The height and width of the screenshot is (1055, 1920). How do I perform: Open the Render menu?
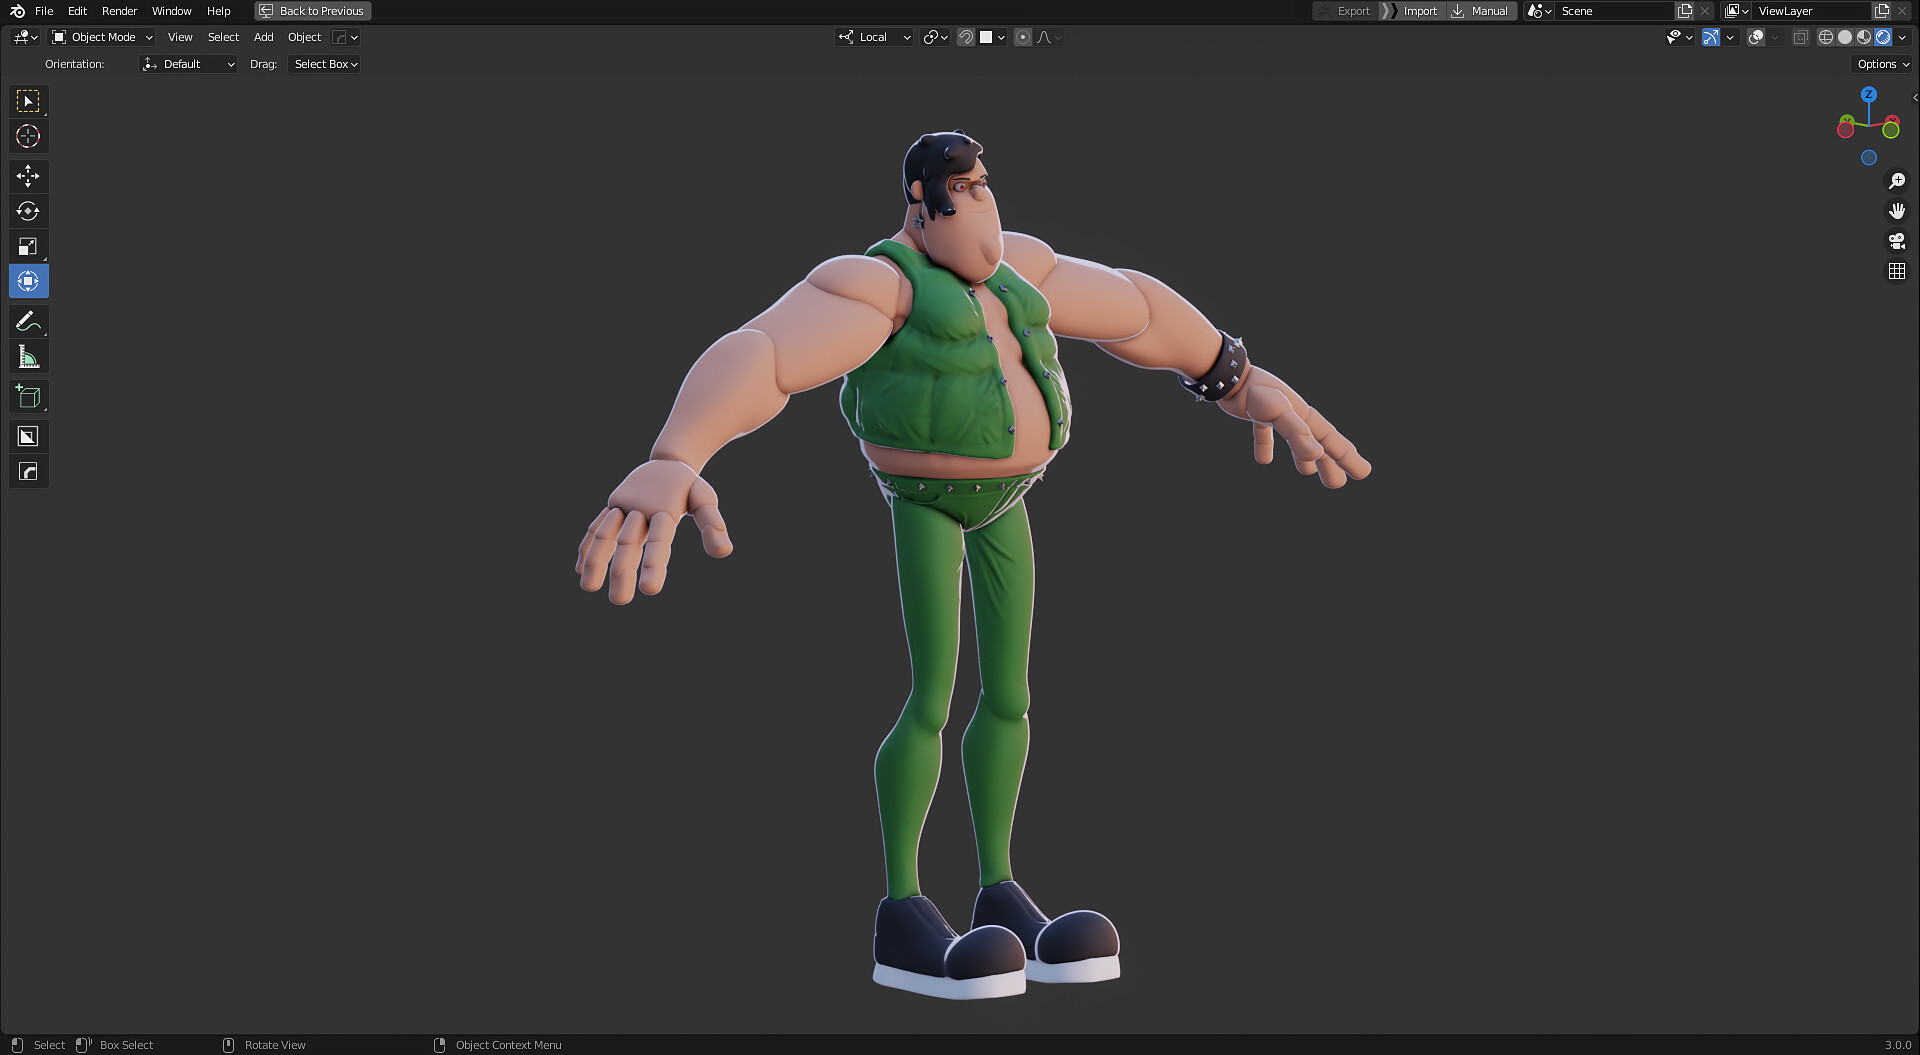[x=119, y=11]
